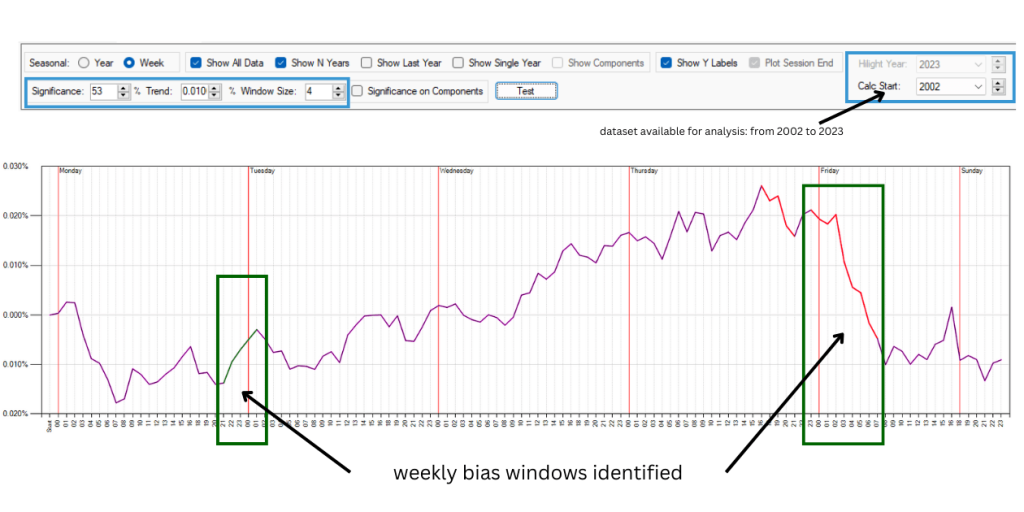The image size is (1024, 512).
Task: Click the Friday label on chart
Action: 830,170
